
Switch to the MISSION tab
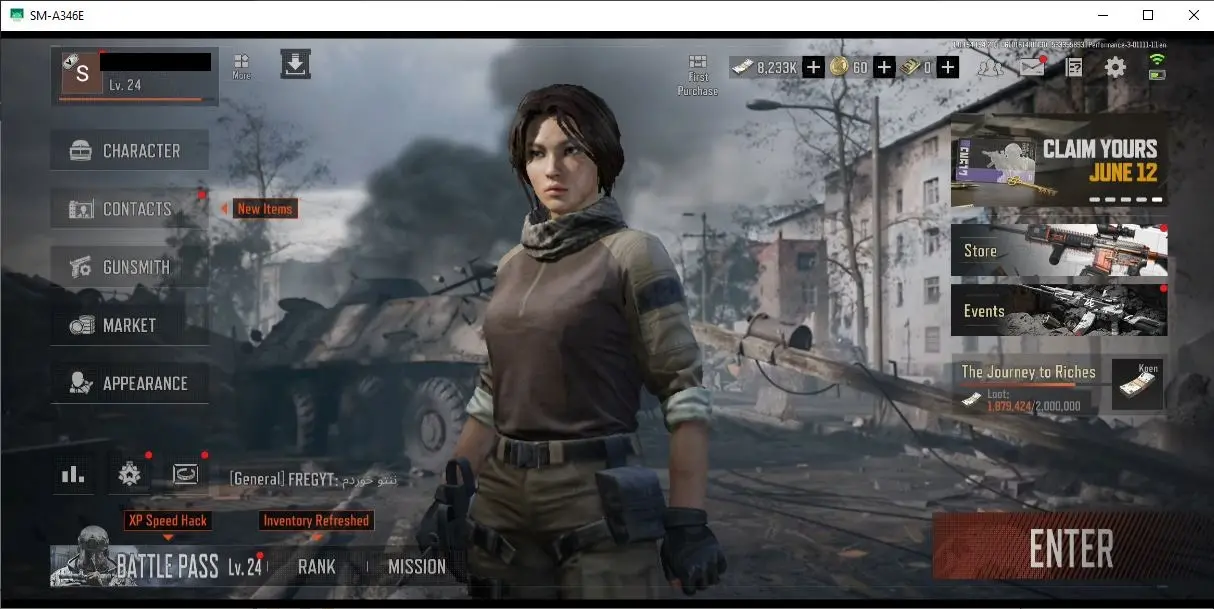pos(417,567)
